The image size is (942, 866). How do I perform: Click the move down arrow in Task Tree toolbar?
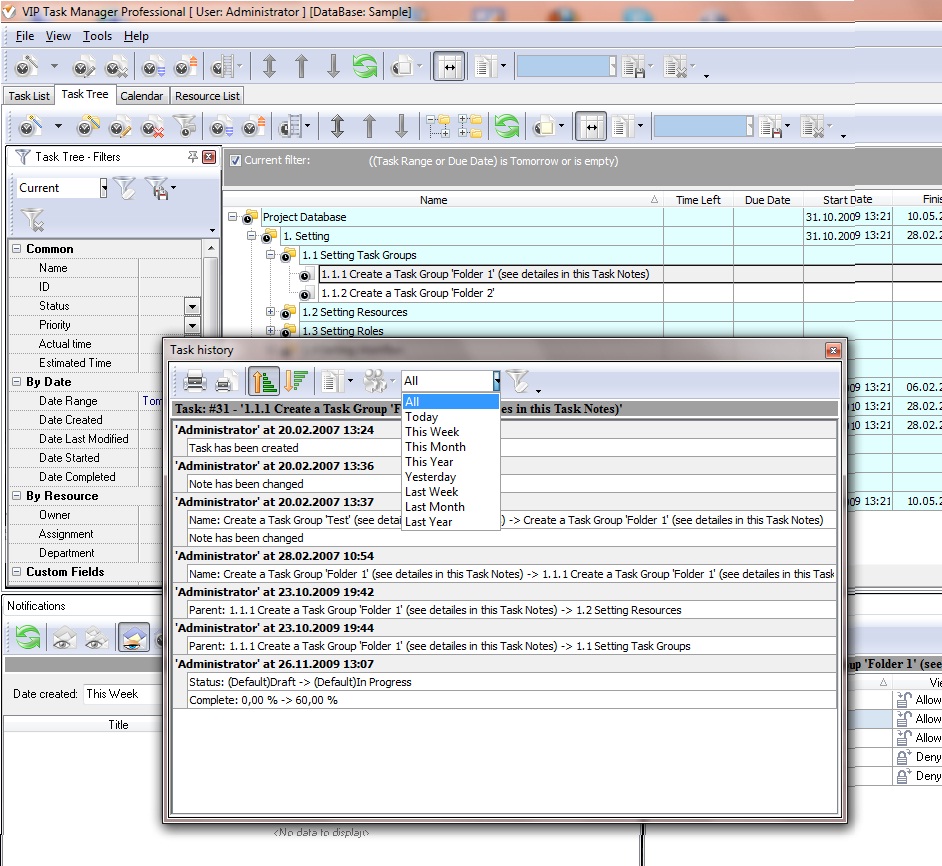[401, 127]
